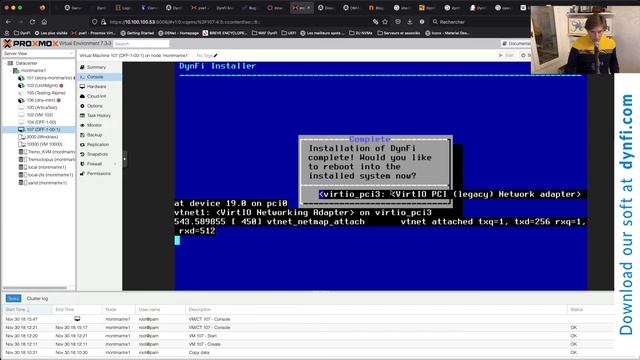Expand the Firewall submenu arrow

pyautogui.click(x=115, y=164)
